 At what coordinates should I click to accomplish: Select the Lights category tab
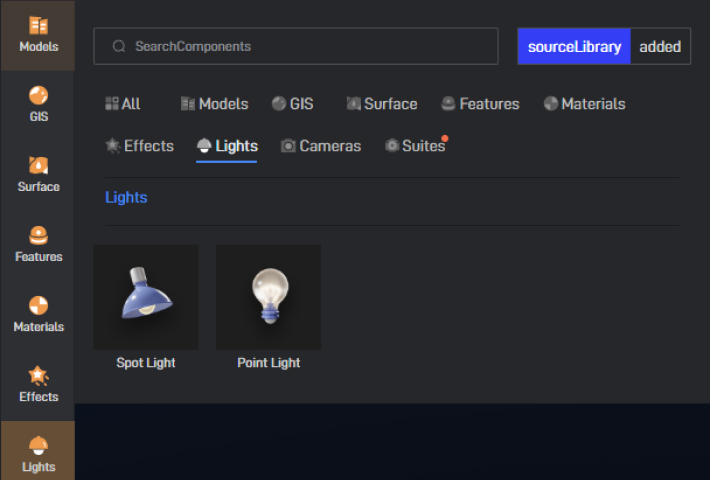227,146
